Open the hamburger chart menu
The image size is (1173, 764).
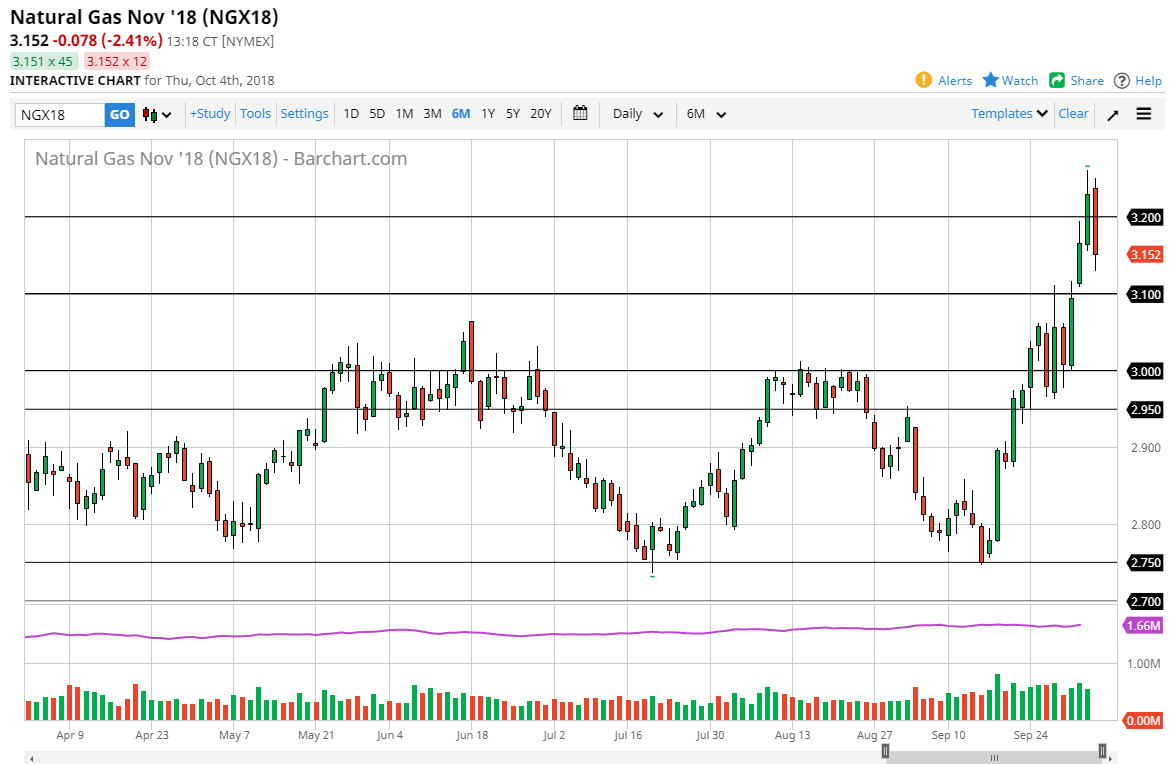pyautogui.click(x=1144, y=114)
